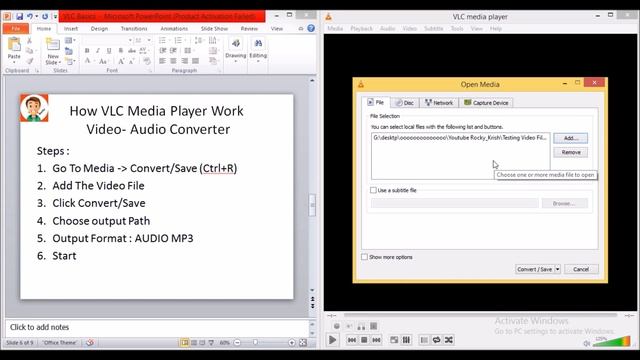This screenshot has height=360, width=640.
Task: Click the Stop button in VLC
Action: pos(364,340)
